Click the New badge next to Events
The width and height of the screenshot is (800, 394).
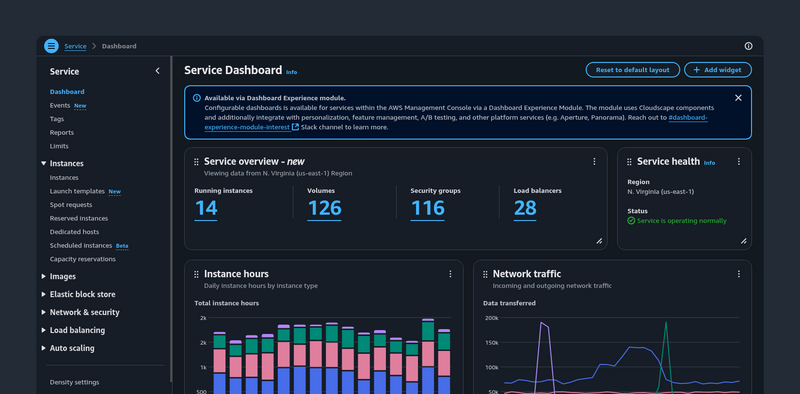[80, 106]
